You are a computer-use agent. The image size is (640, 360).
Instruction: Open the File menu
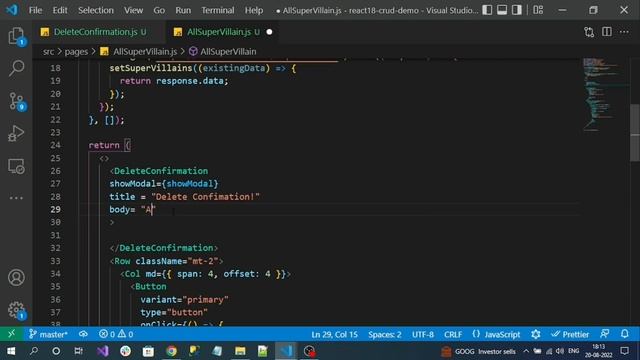click(x=36, y=10)
